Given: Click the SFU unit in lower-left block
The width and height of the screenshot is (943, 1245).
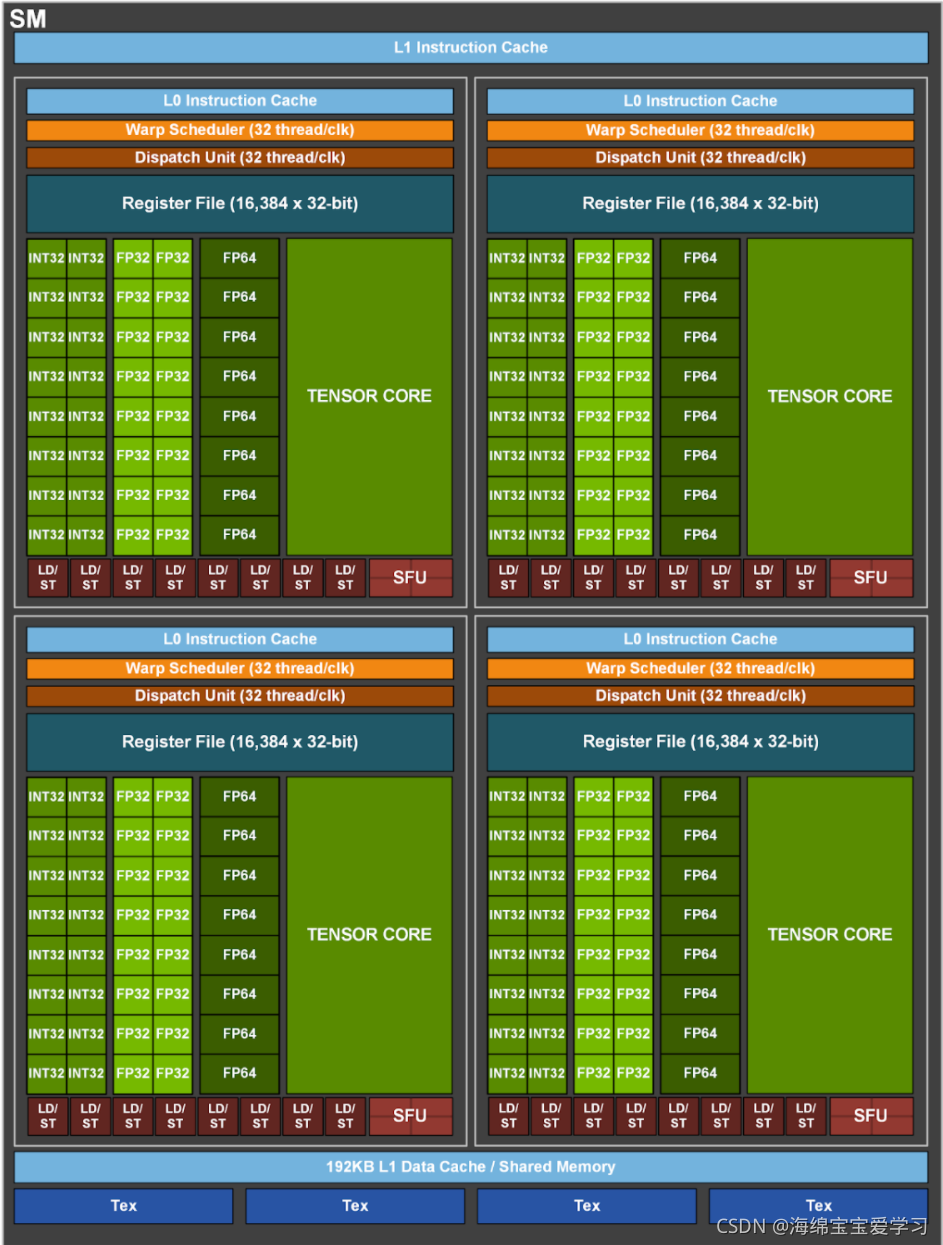Looking at the screenshot, I should tap(410, 1116).
